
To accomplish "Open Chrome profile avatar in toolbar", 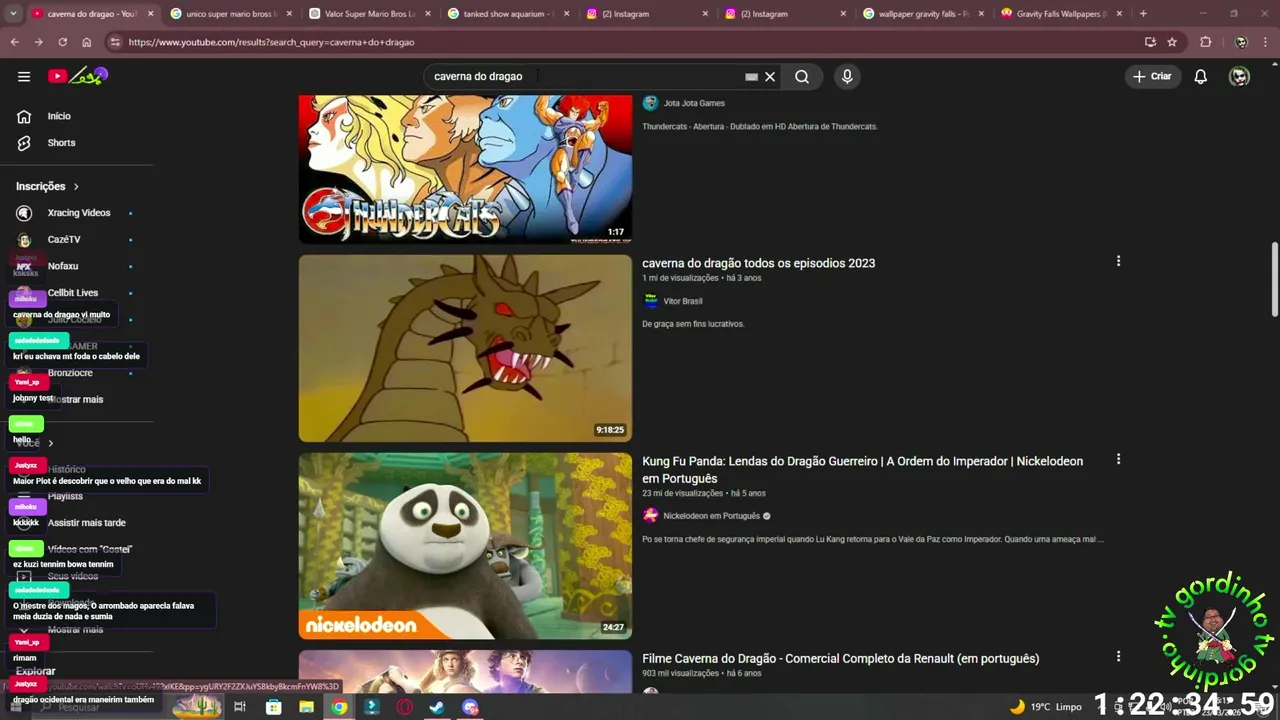I will [1241, 42].
